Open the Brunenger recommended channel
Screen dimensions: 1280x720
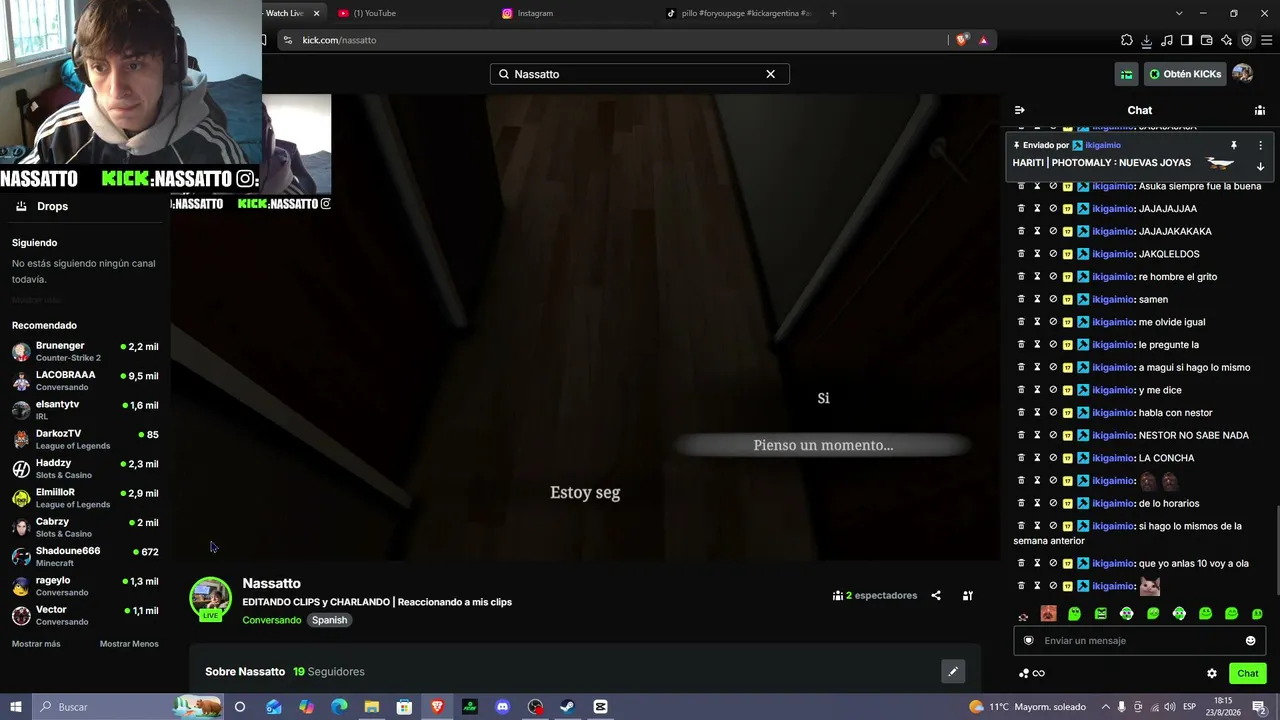pyautogui.click(x=85, y=351)
